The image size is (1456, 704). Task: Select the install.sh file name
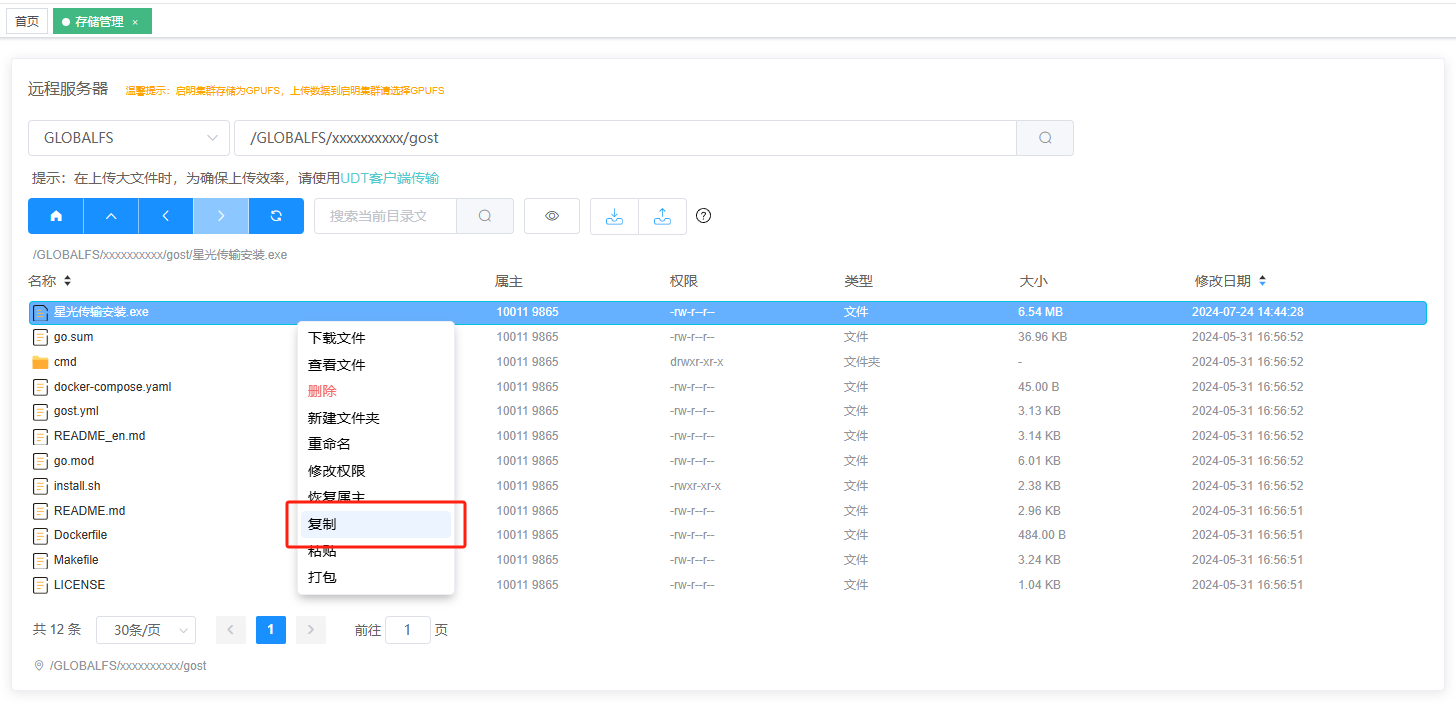77,486
